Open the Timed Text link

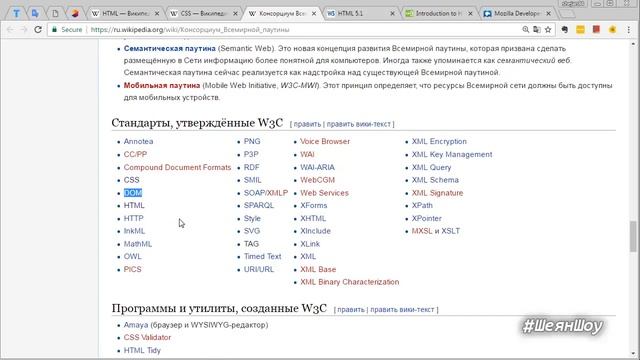pos(262,257)
